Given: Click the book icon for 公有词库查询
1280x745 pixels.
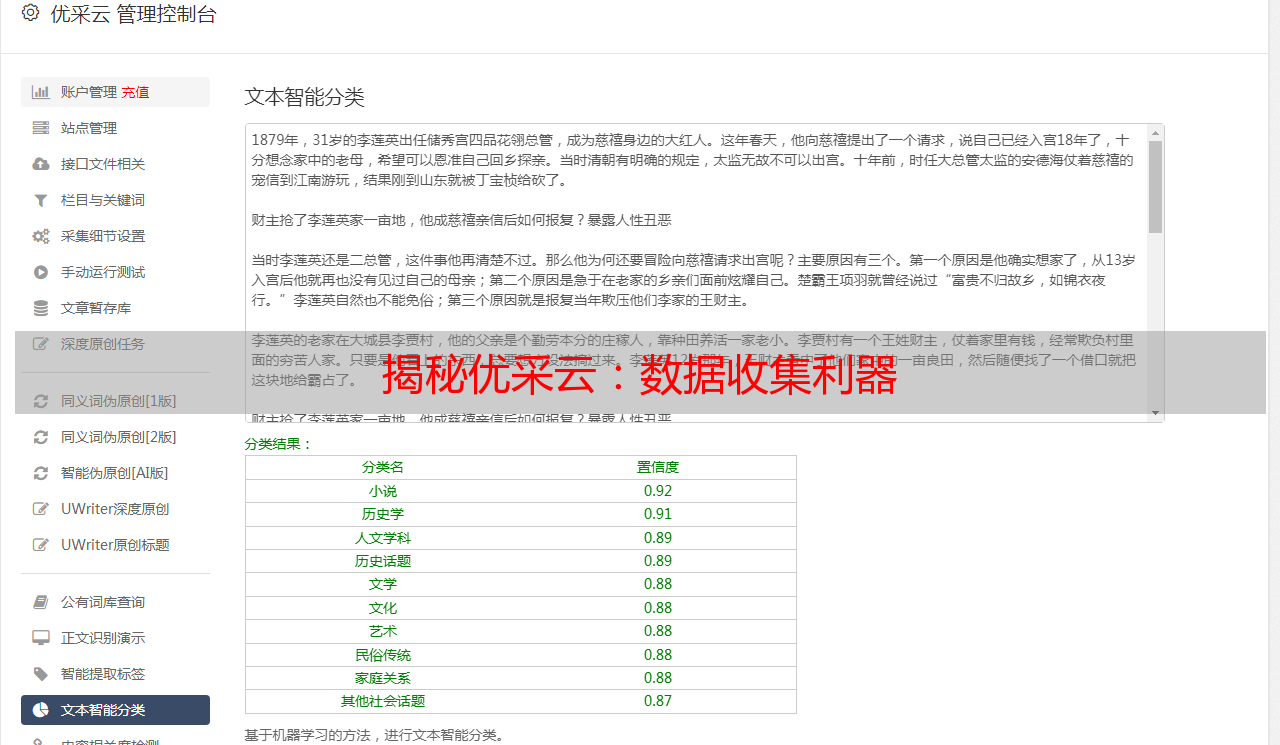Looking at the screenshot, I should click(41, 602).
